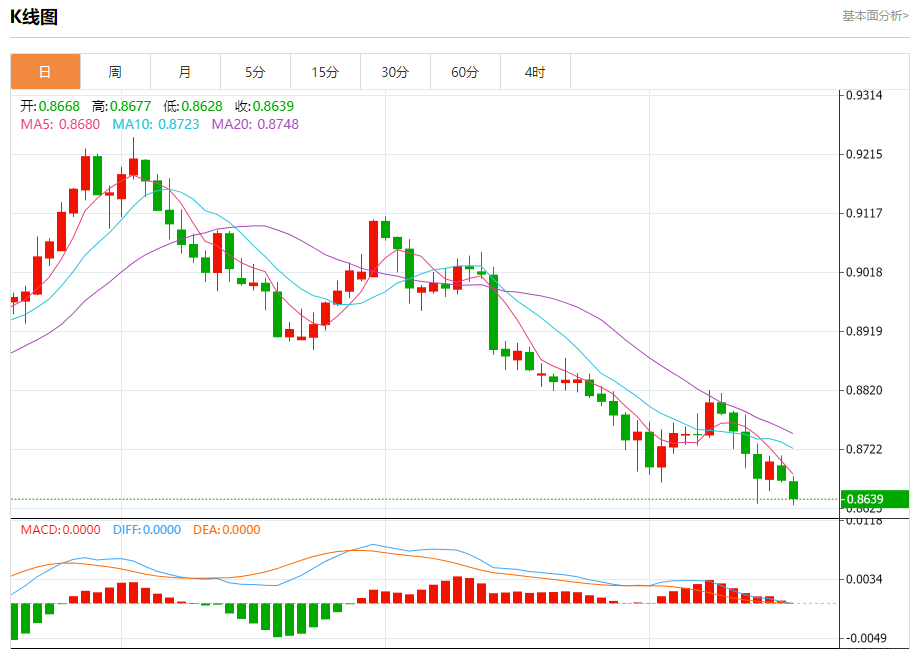Open the 60分 interval tab

click(465, 72)
